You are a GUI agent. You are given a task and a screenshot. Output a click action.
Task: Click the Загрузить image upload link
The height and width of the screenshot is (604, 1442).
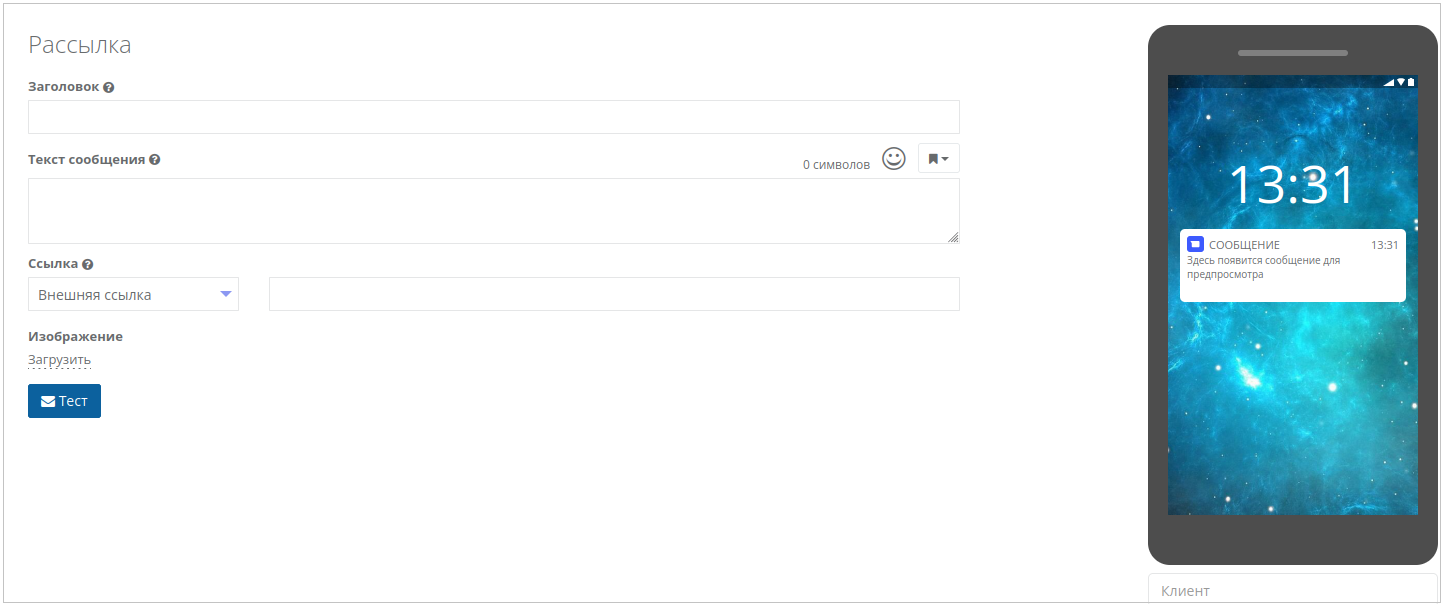(x=59, y=360)
